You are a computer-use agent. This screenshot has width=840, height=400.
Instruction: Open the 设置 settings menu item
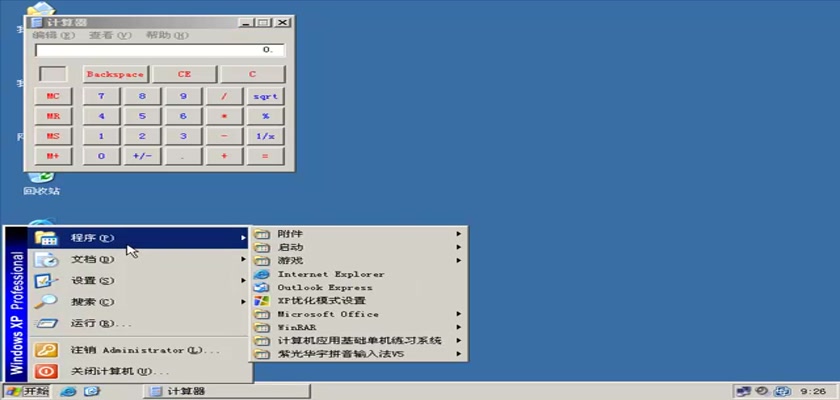(140, 281)
